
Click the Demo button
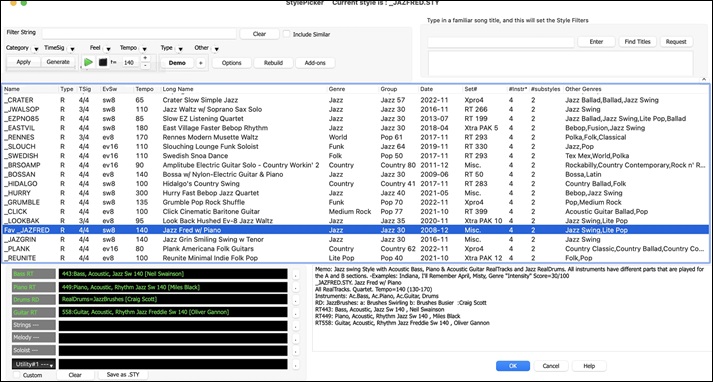[177, 63]
